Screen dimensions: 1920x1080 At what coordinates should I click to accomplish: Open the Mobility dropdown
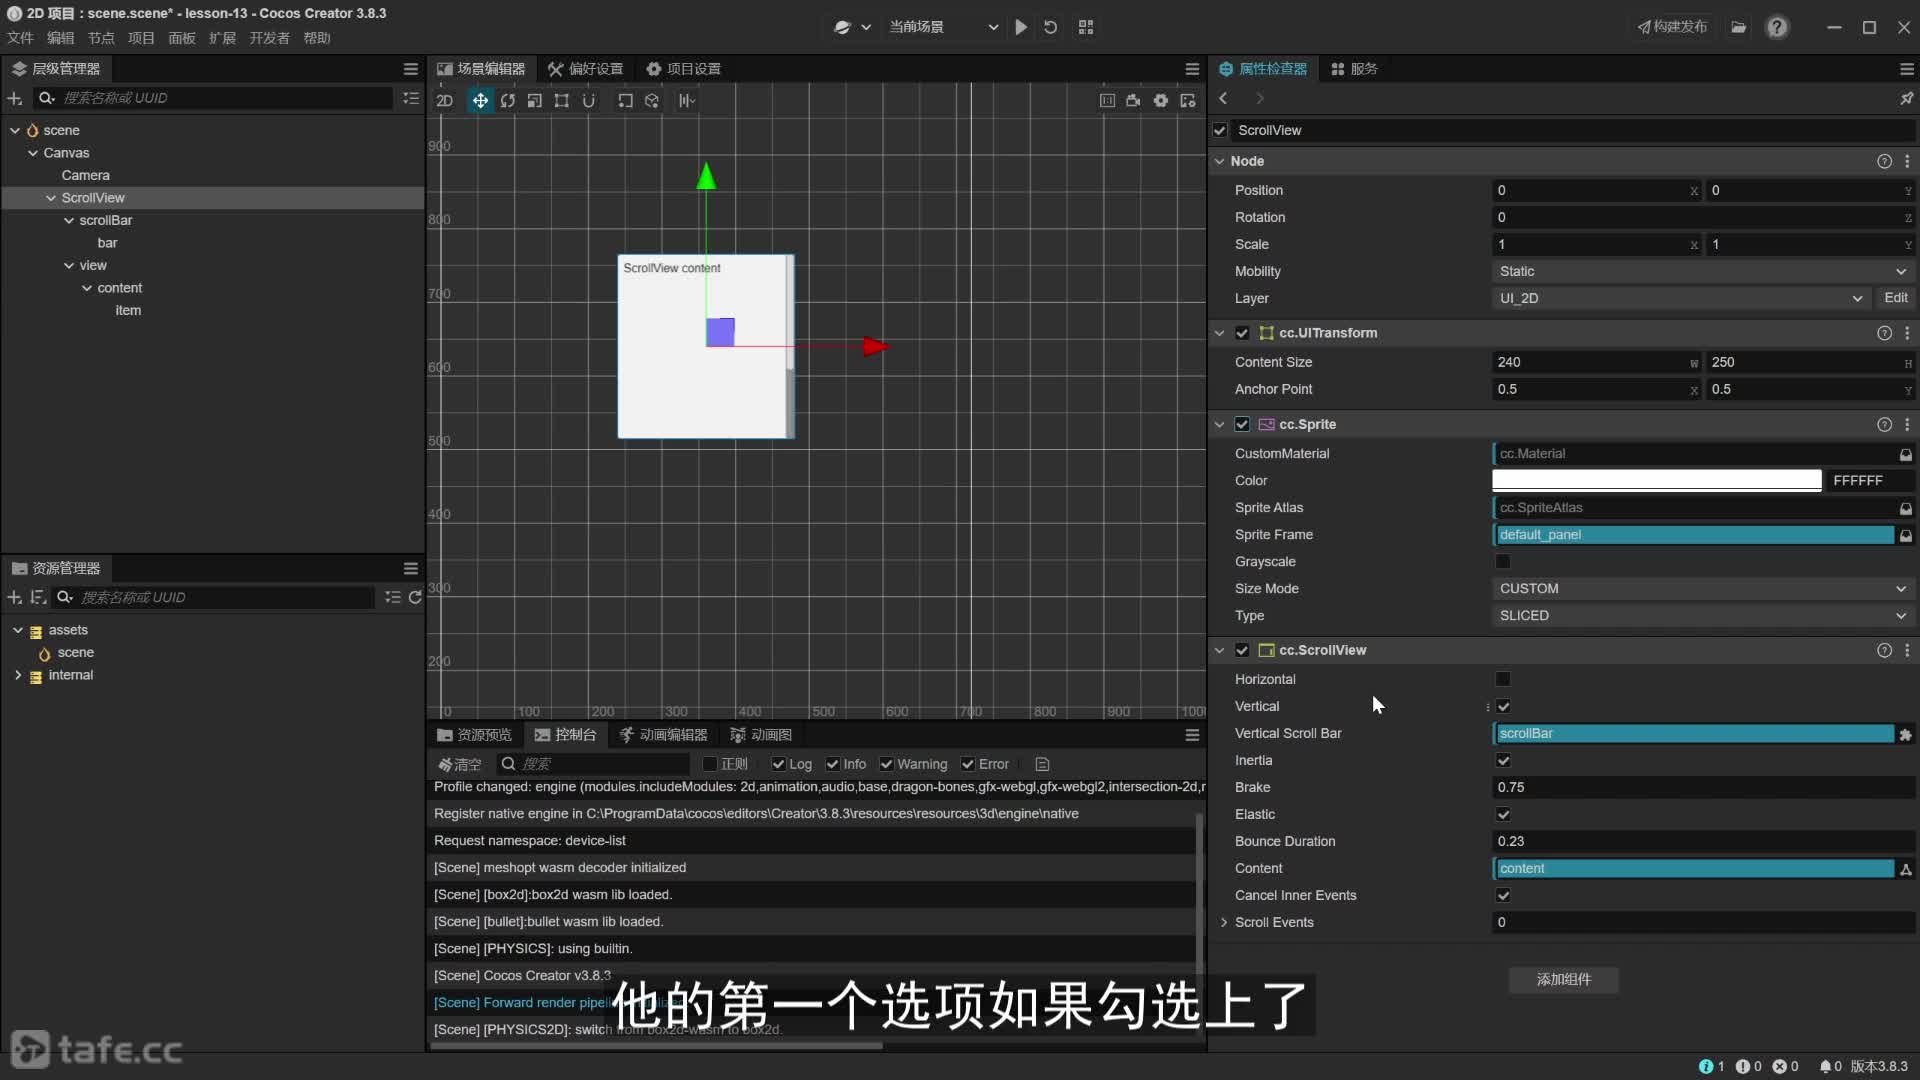click(1703, 271)
